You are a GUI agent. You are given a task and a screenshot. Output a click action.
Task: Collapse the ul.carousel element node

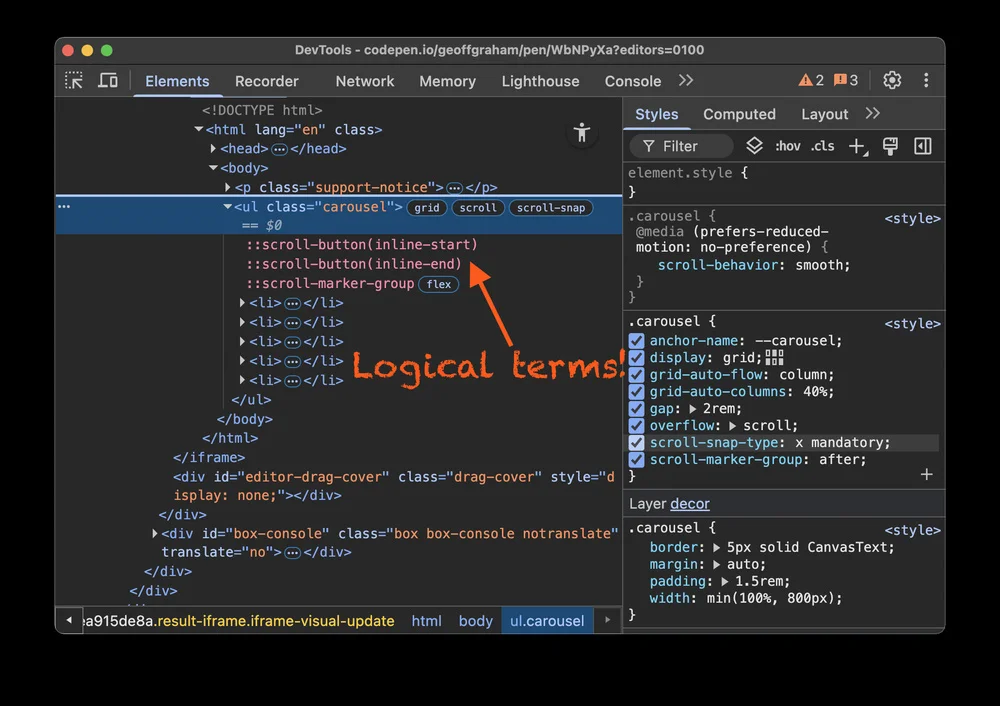click(228, 207)
